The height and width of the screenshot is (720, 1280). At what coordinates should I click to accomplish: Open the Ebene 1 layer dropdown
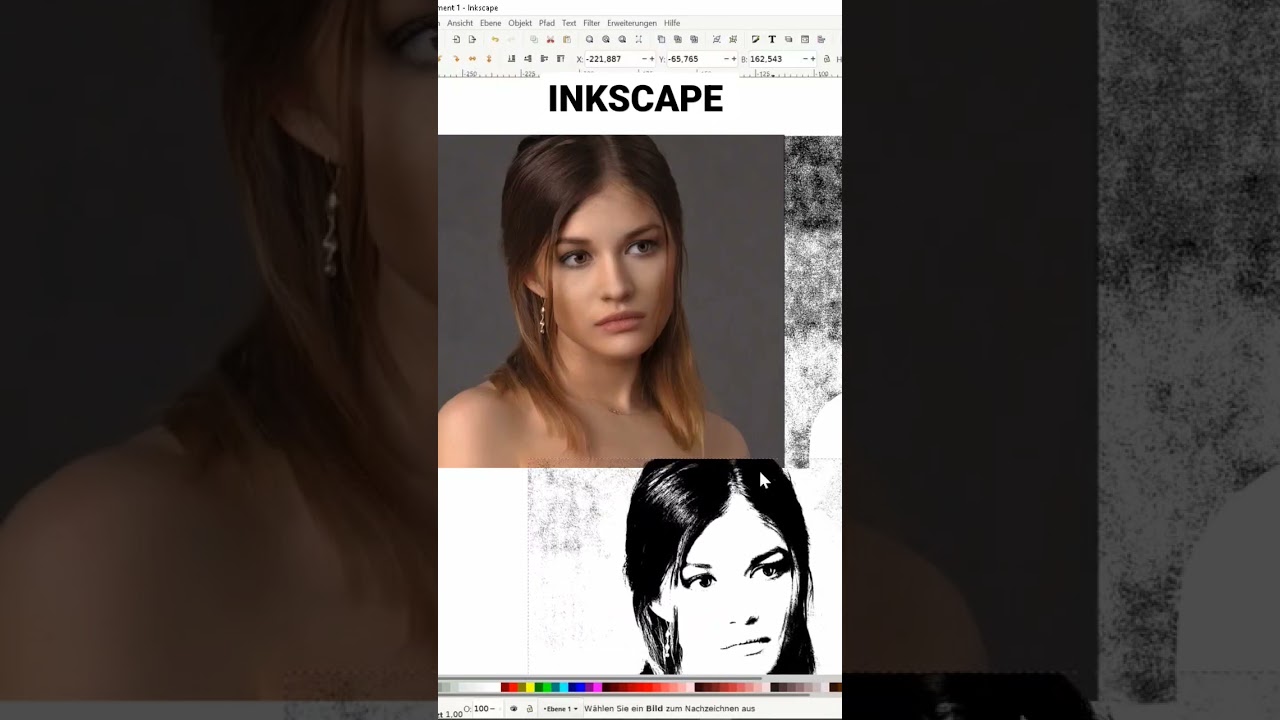[x=561, y=708]
